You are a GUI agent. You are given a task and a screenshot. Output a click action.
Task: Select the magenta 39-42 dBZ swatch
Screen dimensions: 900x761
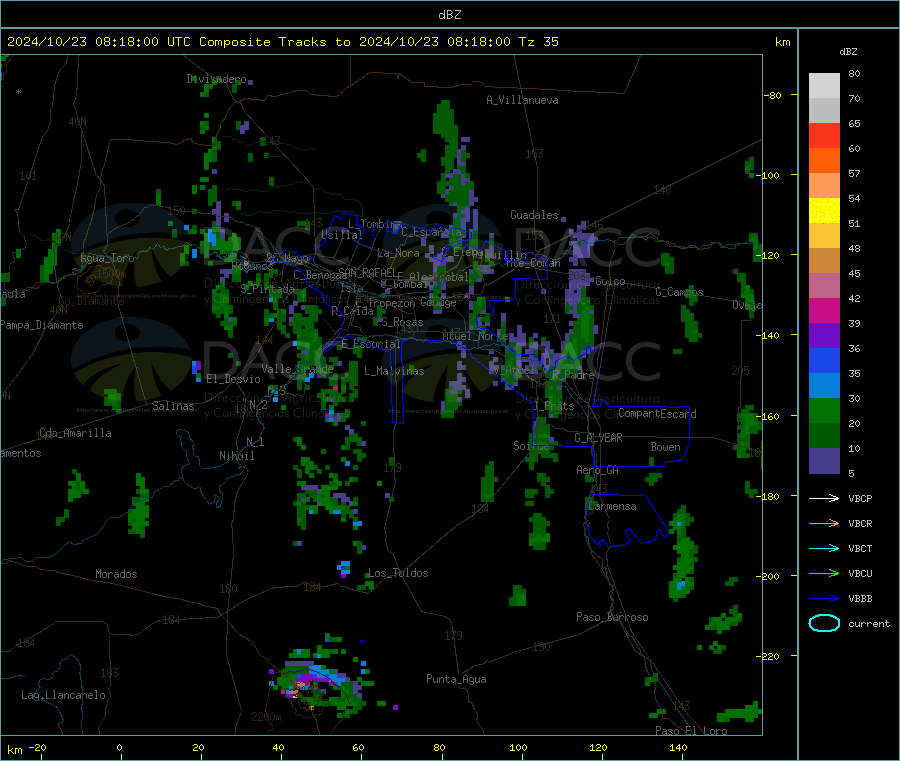click(824, 310)
